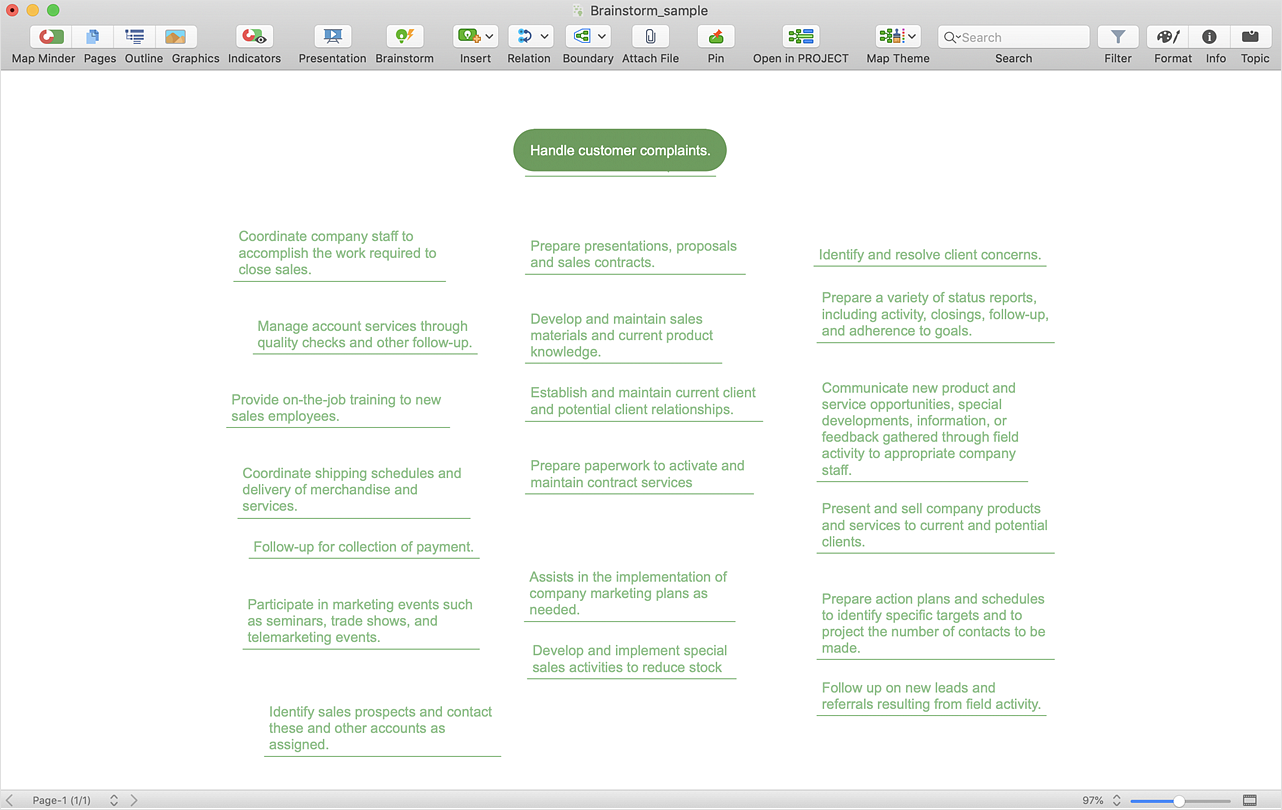The image size is (1282, 810).
Task: Switch to the Outline view
Action: pyautogui.click(x=134, y=37)
